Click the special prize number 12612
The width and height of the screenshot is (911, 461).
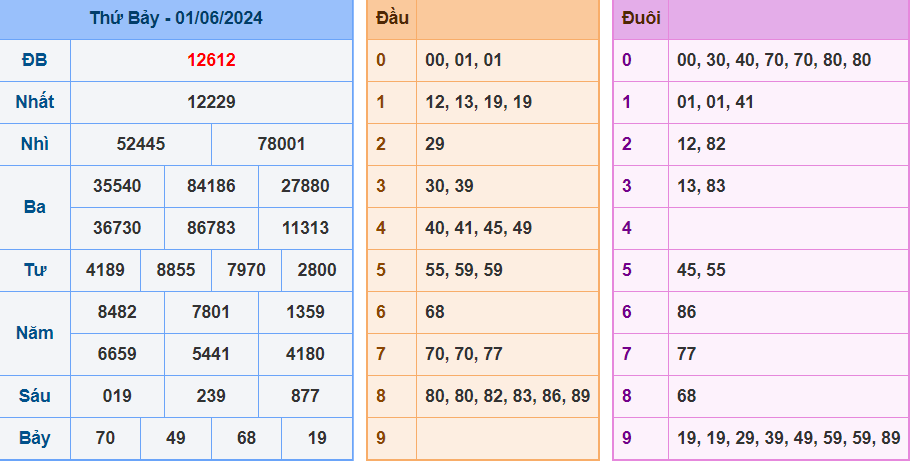coord(211,60)
